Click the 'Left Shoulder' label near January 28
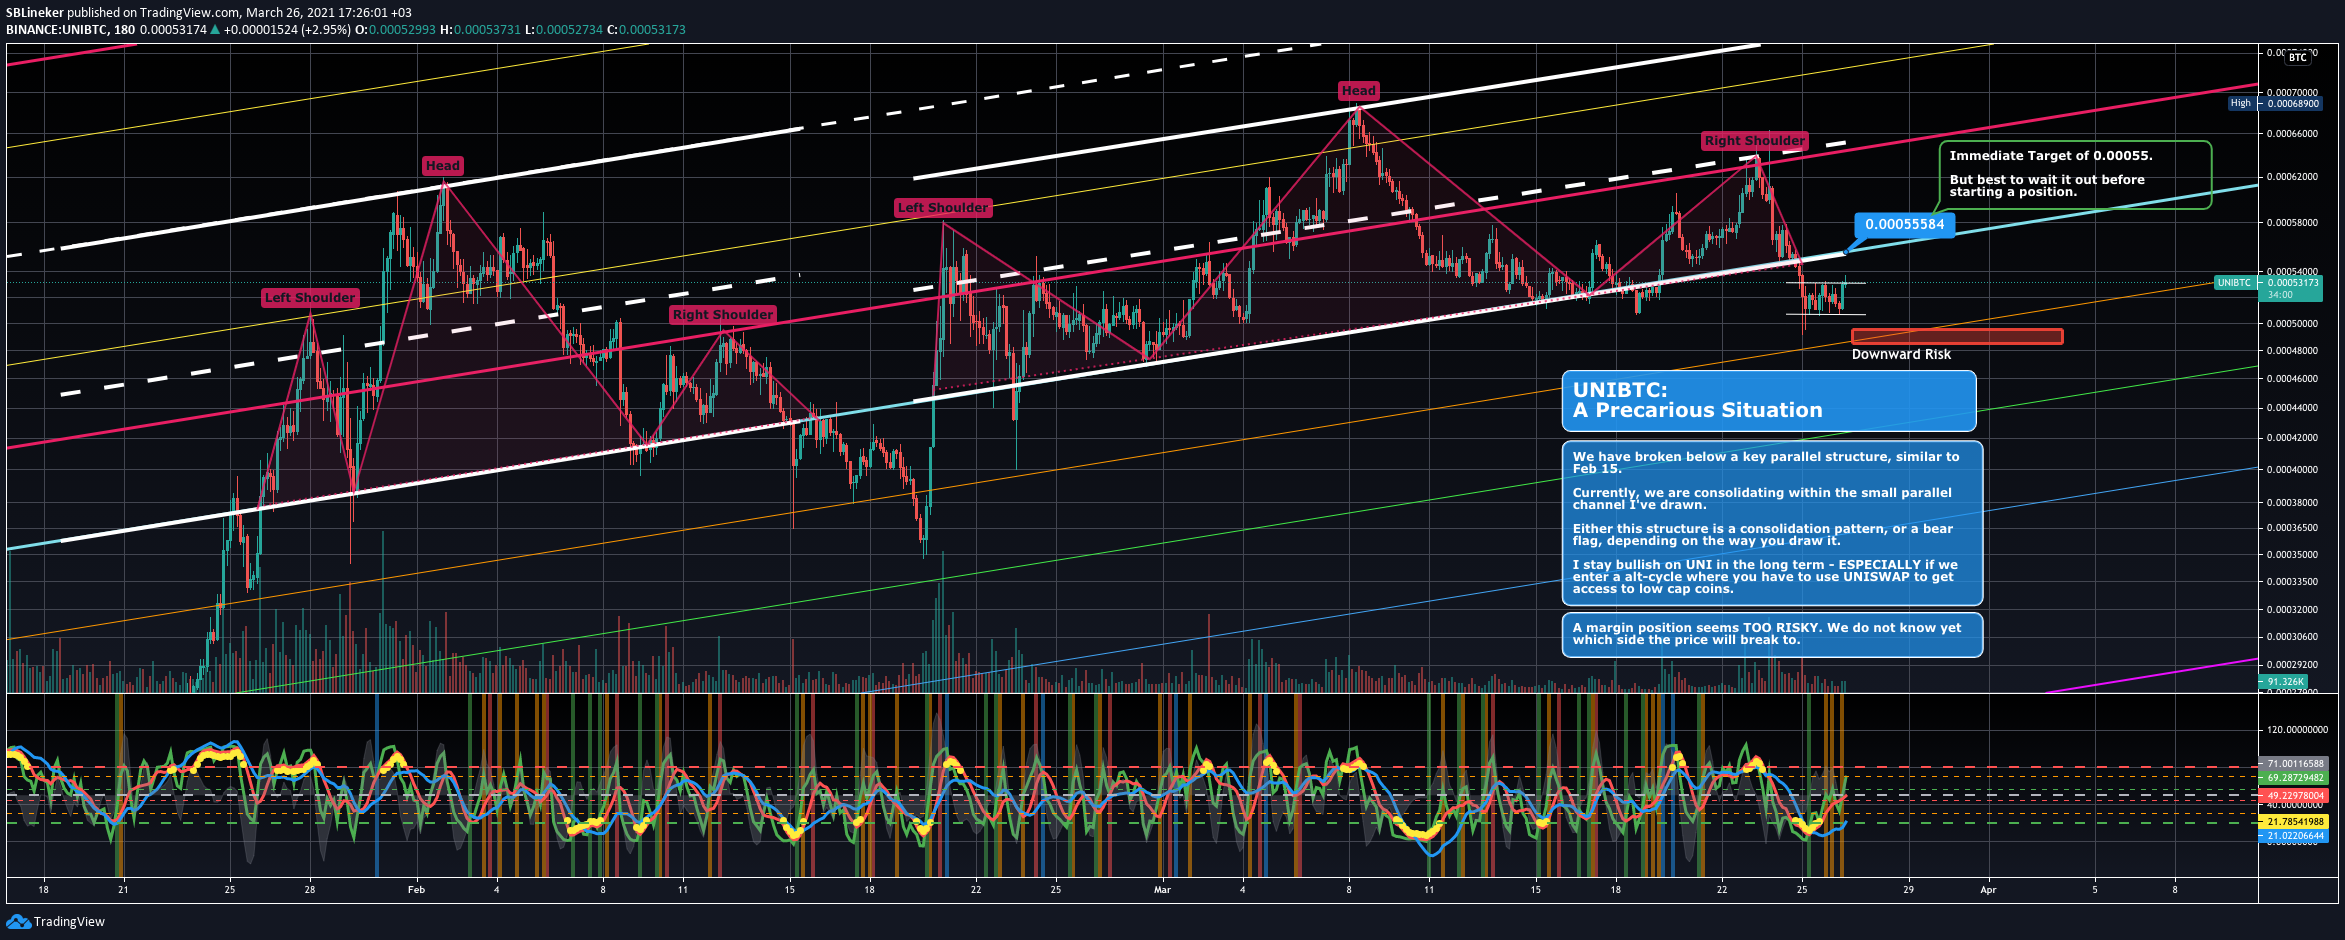Screen dimensions: 2345x940 [x=310, y=297]
